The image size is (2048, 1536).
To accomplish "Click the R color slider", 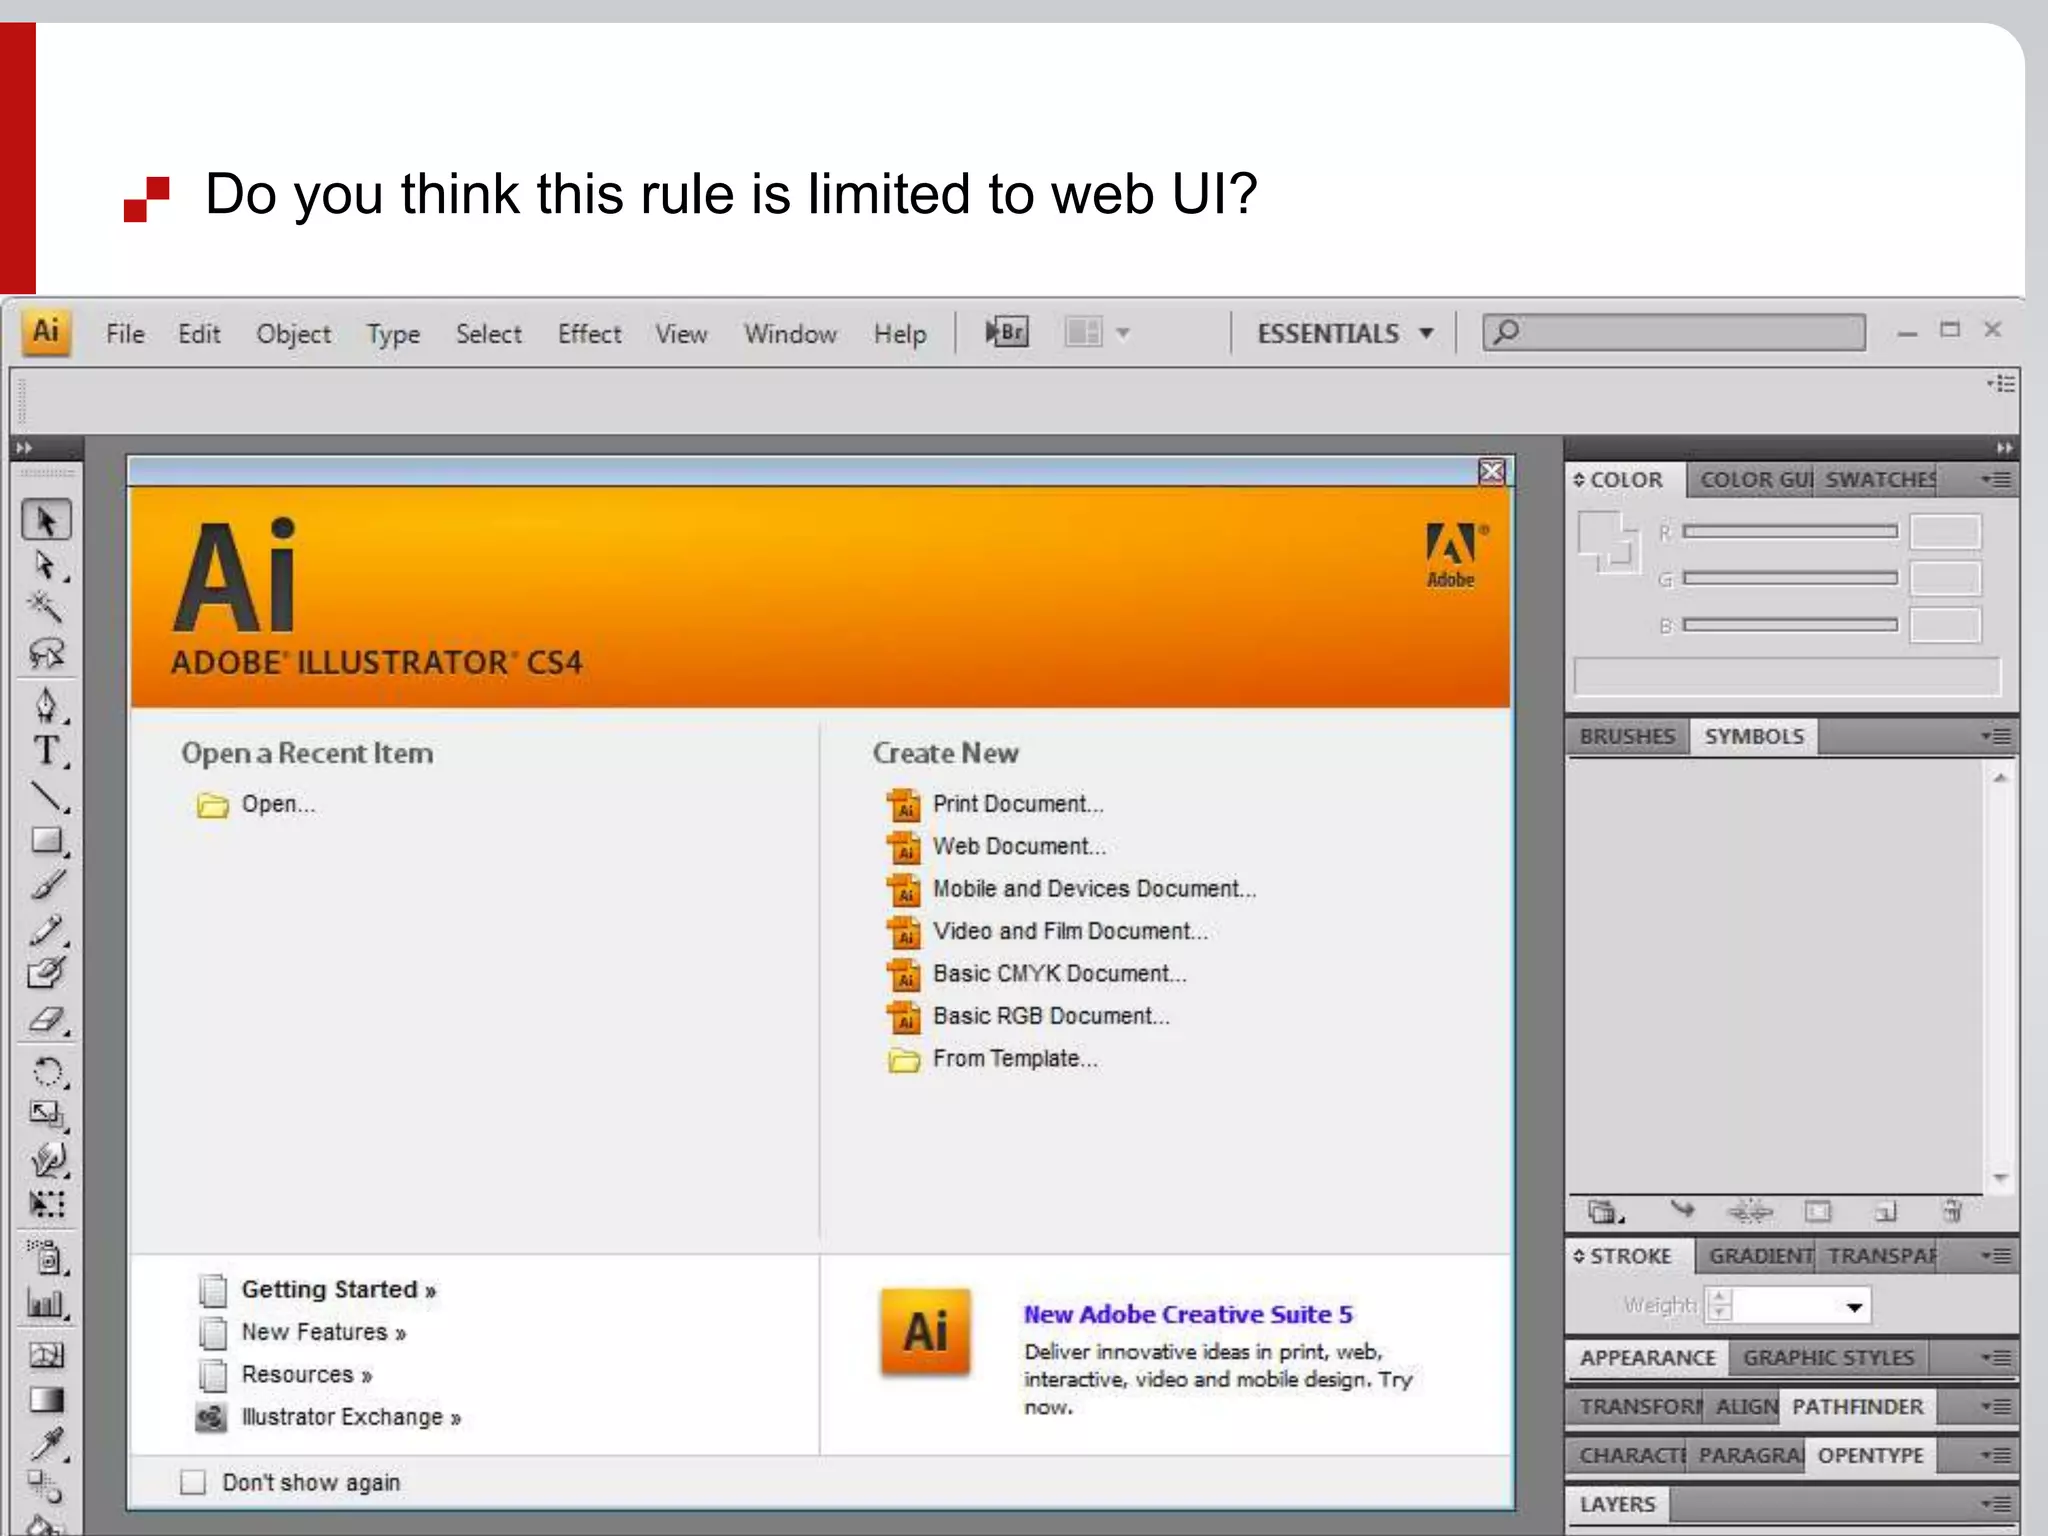I will point(1789,532).
